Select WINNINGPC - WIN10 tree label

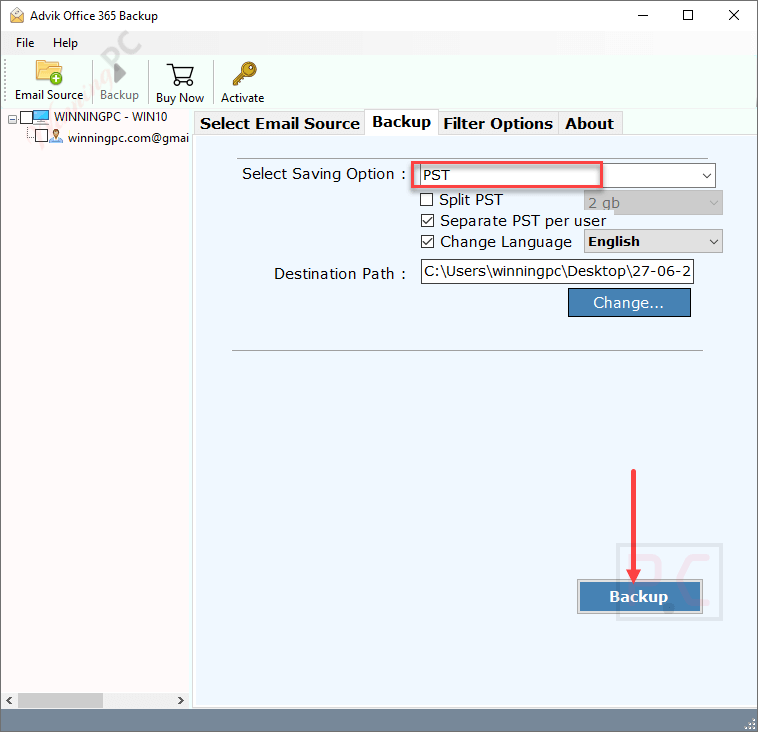(111, 117)
